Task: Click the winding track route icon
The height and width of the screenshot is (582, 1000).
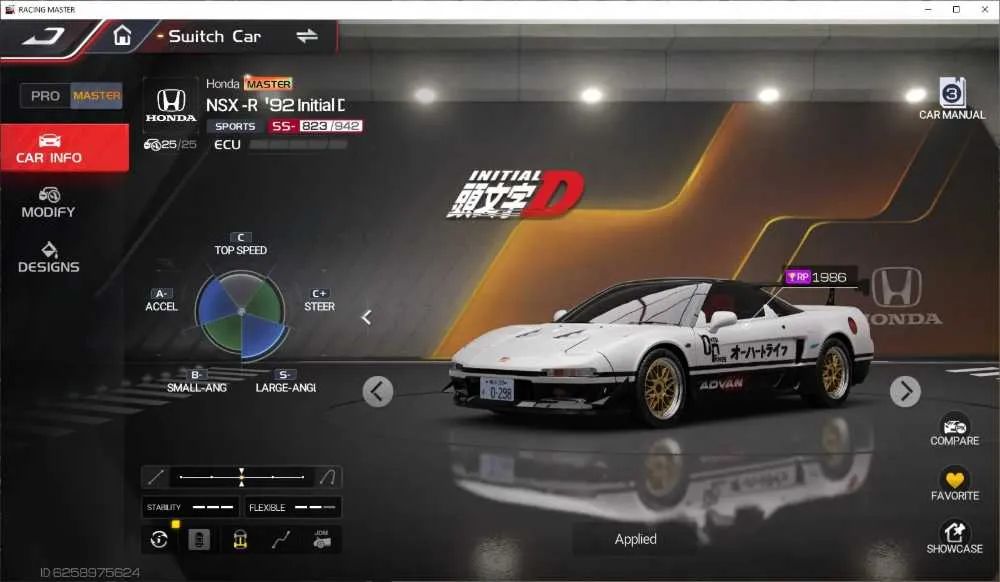Action: click(281, 540)
